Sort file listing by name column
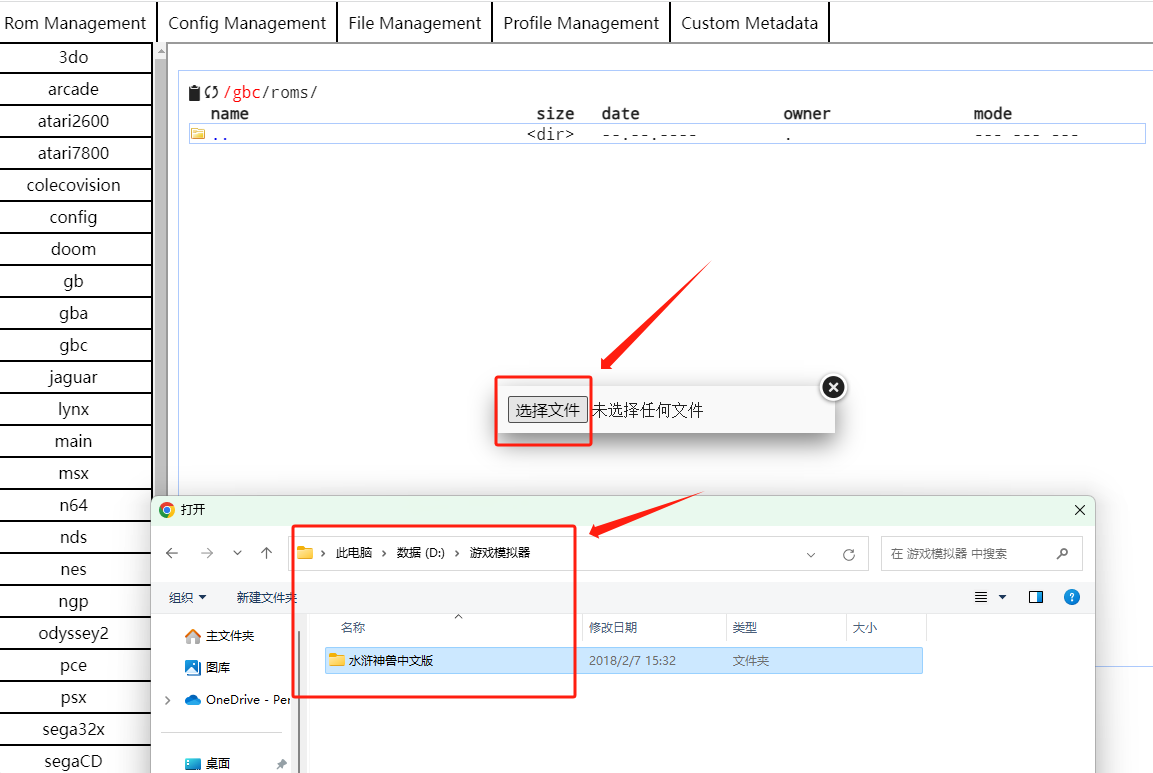Screen dimensions: 1153x773 click(229, 114)
